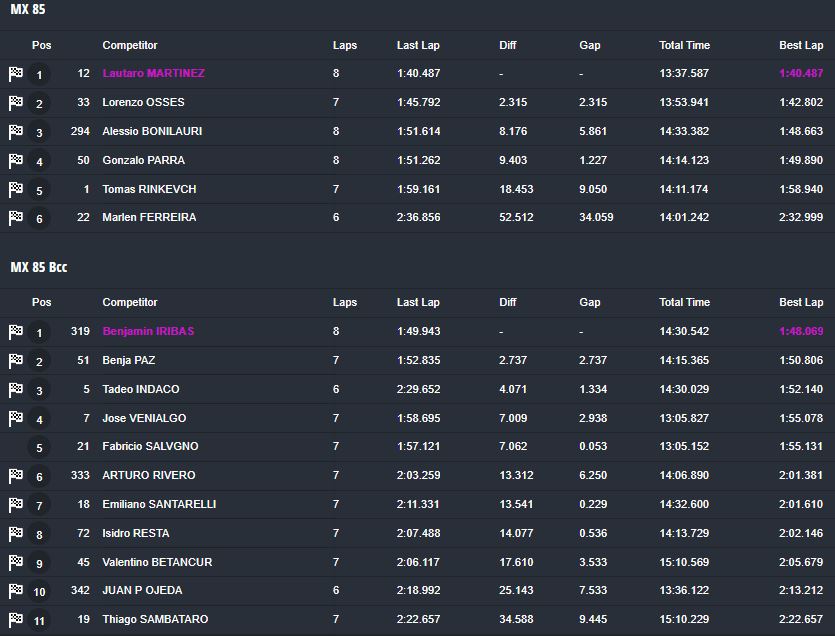Image resolution: width=835 pixels, height=636 pixels.
Task: Click checkered flag beside Benjamin IRIBAS
Action: tap(15, 332)
